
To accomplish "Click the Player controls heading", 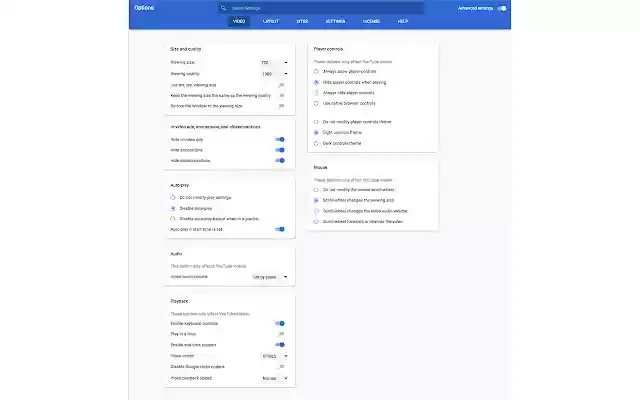I will (x=329, y=49).
